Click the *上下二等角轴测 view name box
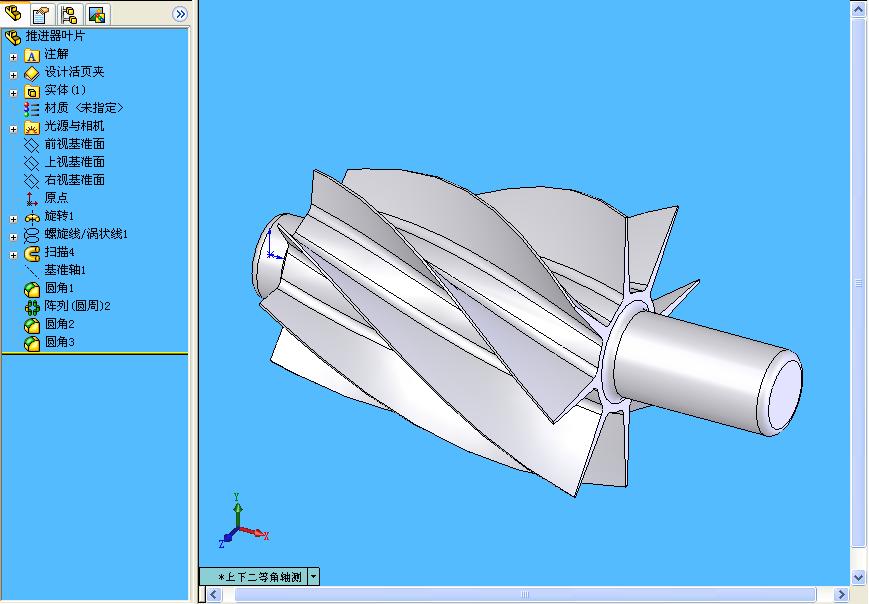The width and height of the screenshot is (869, 604). pyautogui.click(x=253, y=577)
